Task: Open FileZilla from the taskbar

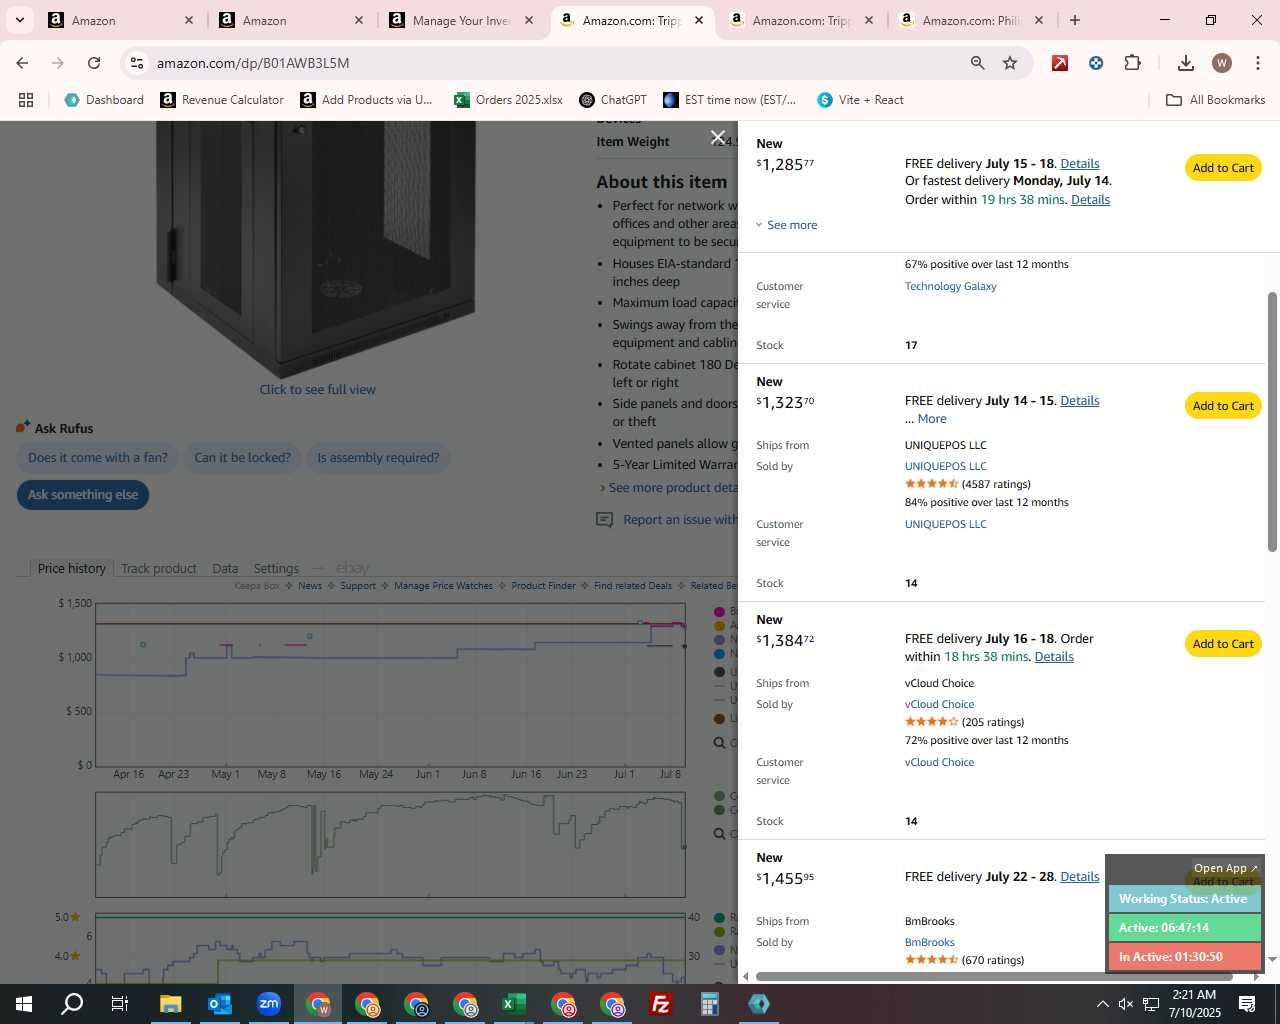Action: point(660,1004)
